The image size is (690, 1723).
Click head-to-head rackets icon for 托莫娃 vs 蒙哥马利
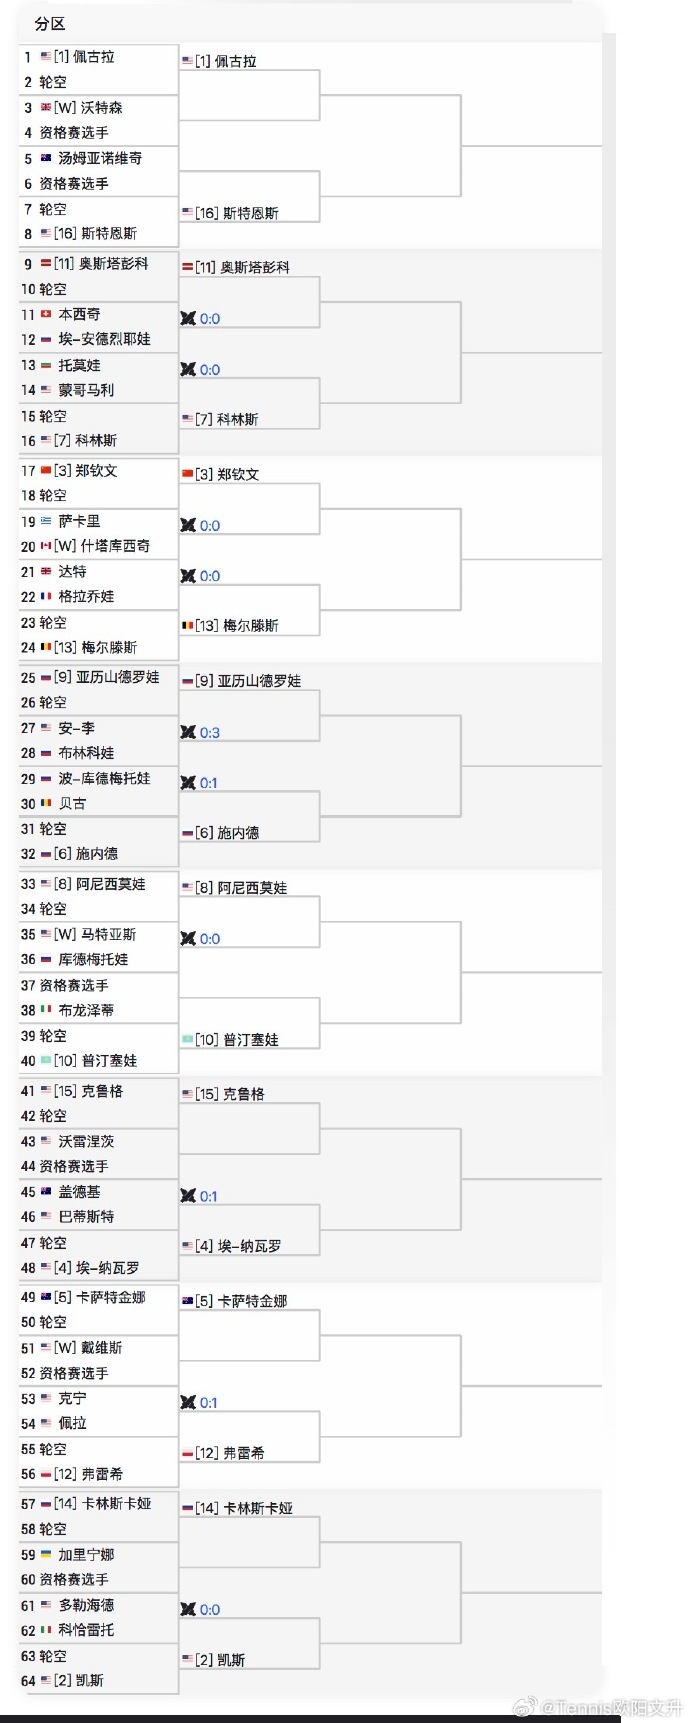(x=188, y=370)
